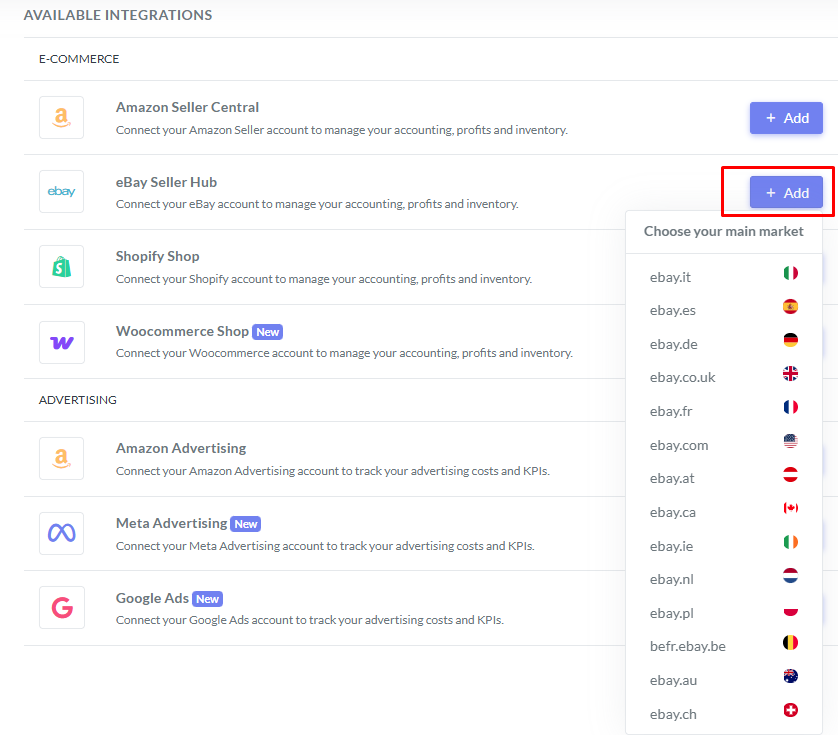Add the Amazon Seller Central integration
838x748 pixels.
click(x=786, y=118)
